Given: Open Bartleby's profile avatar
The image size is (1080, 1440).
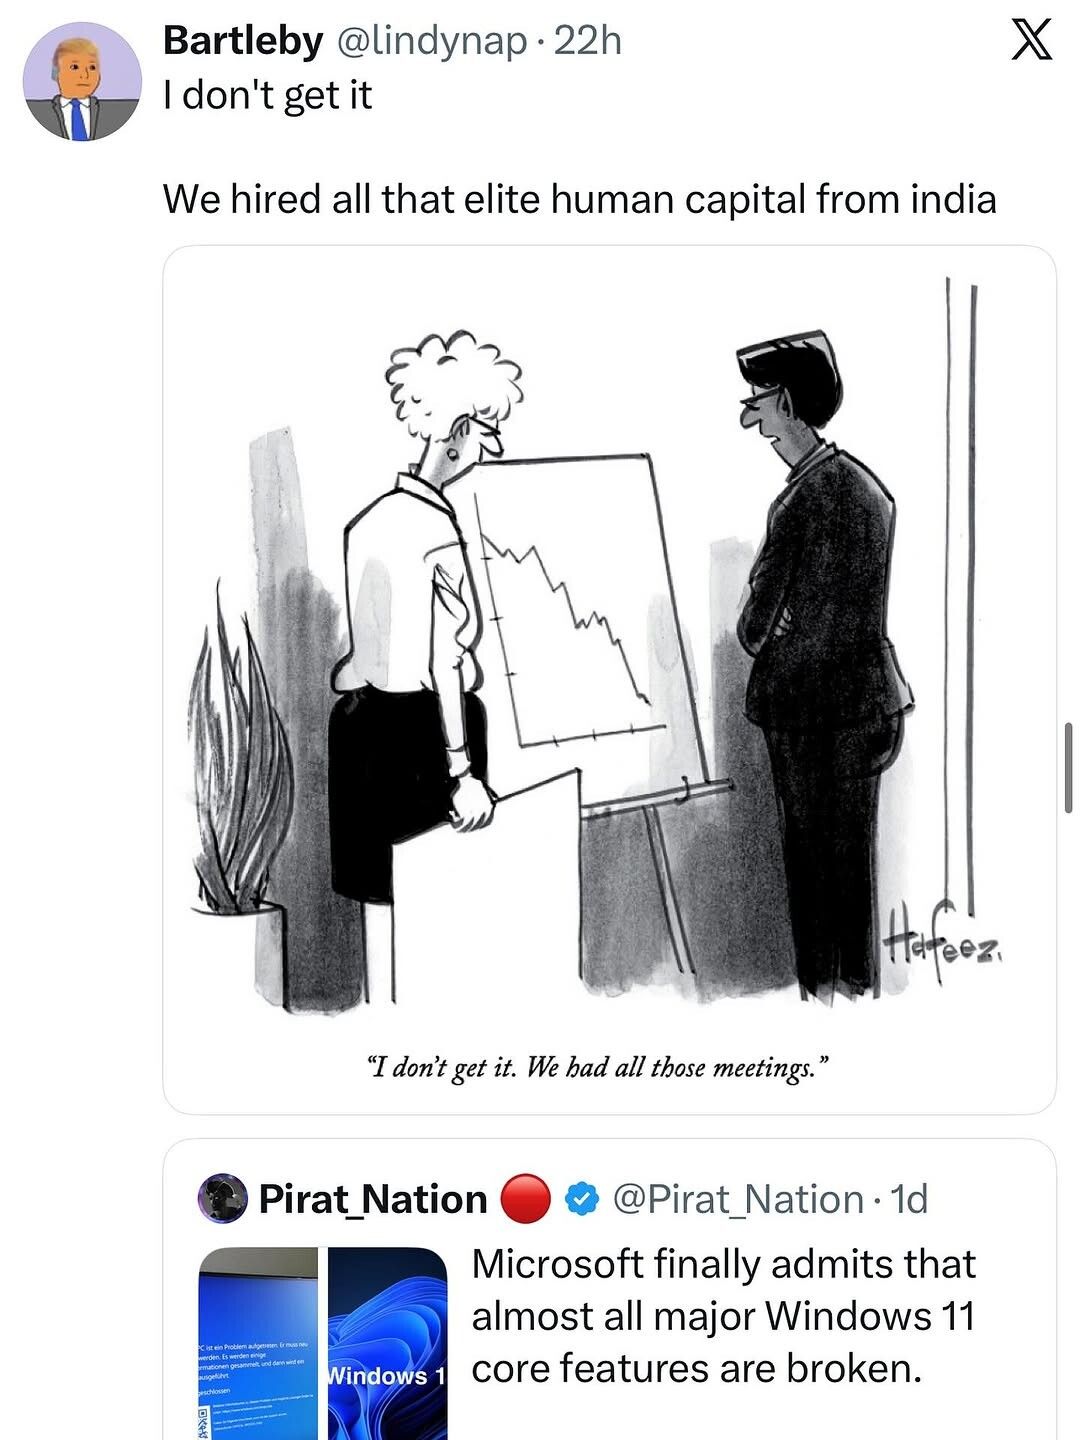Looking at the screenshot, I should 83,83.
